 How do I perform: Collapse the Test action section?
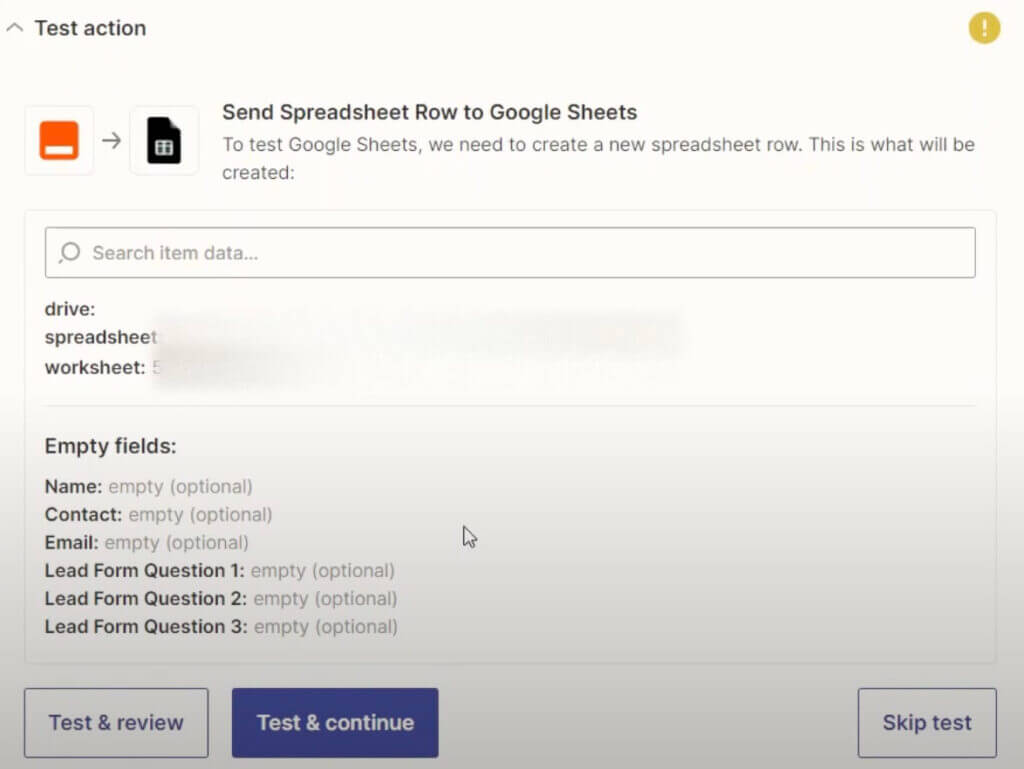14,28
